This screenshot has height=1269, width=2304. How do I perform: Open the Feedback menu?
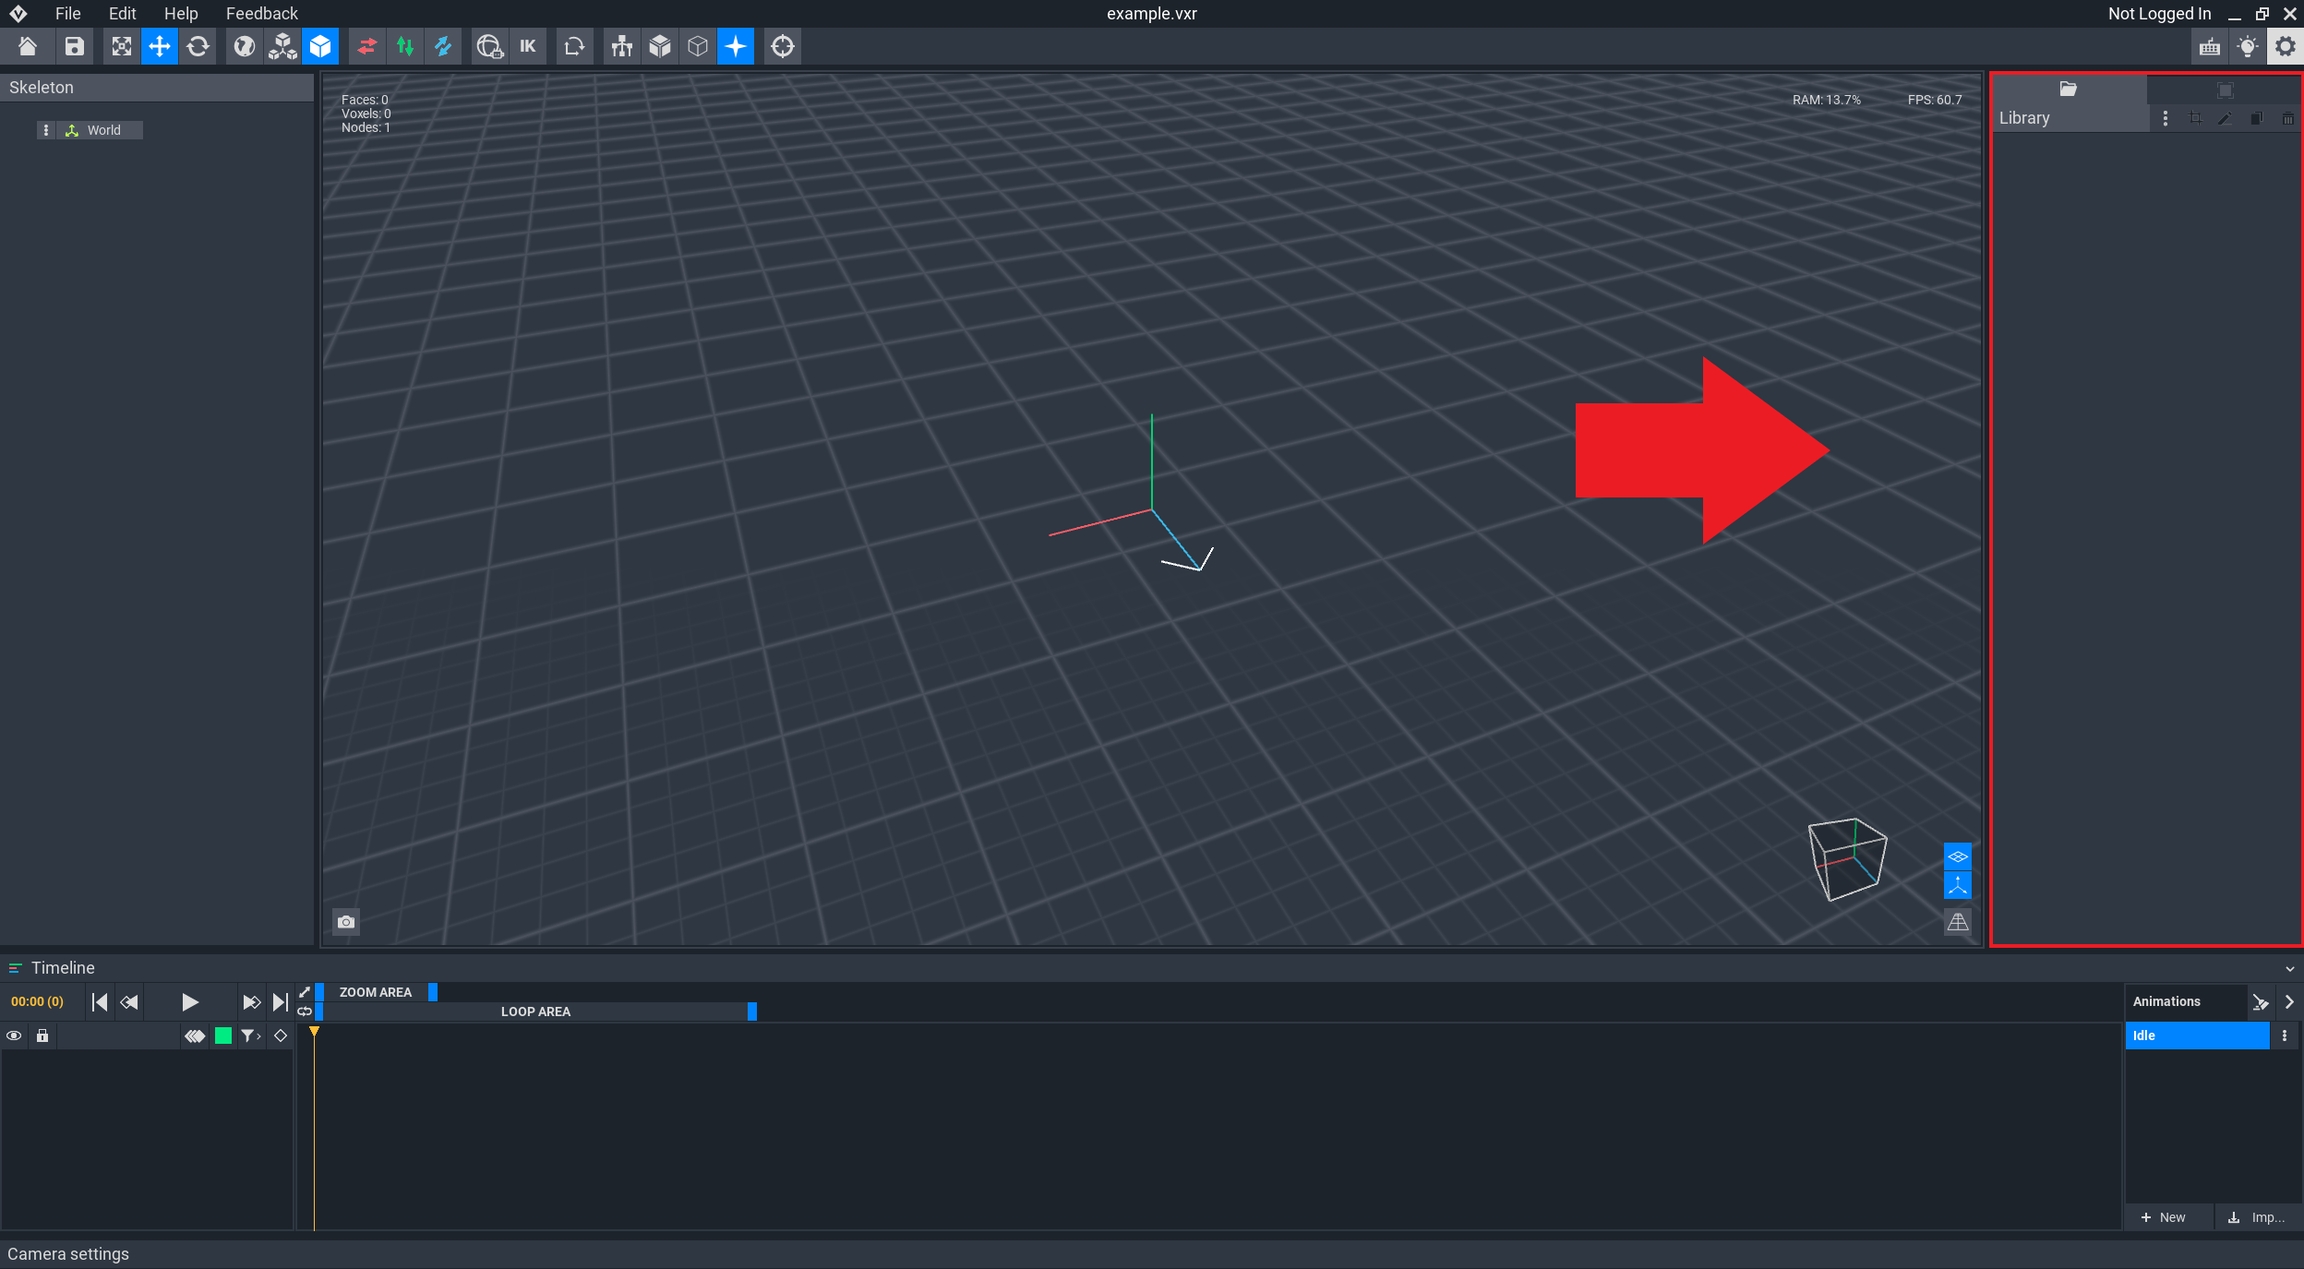click(x=261, y=13)
